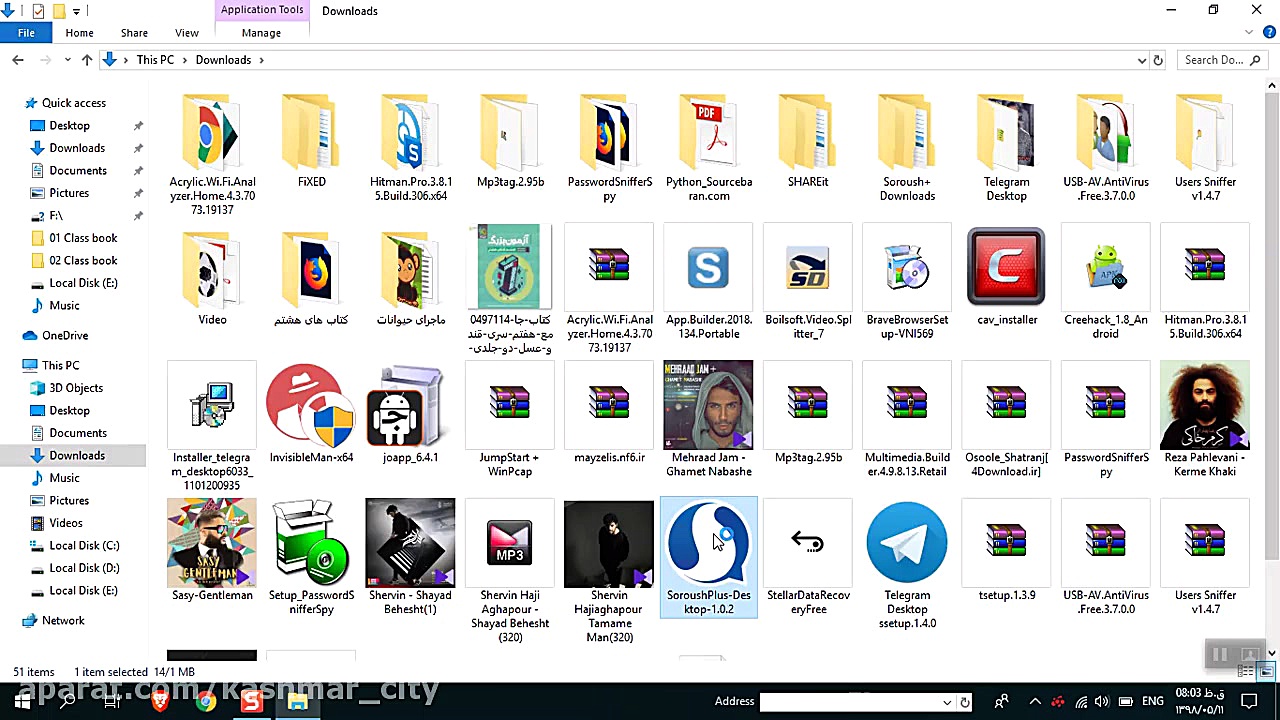
Task: Select the StellarDataRecoveryFree file
Action: pyautogui.click(x=808, y=559)
